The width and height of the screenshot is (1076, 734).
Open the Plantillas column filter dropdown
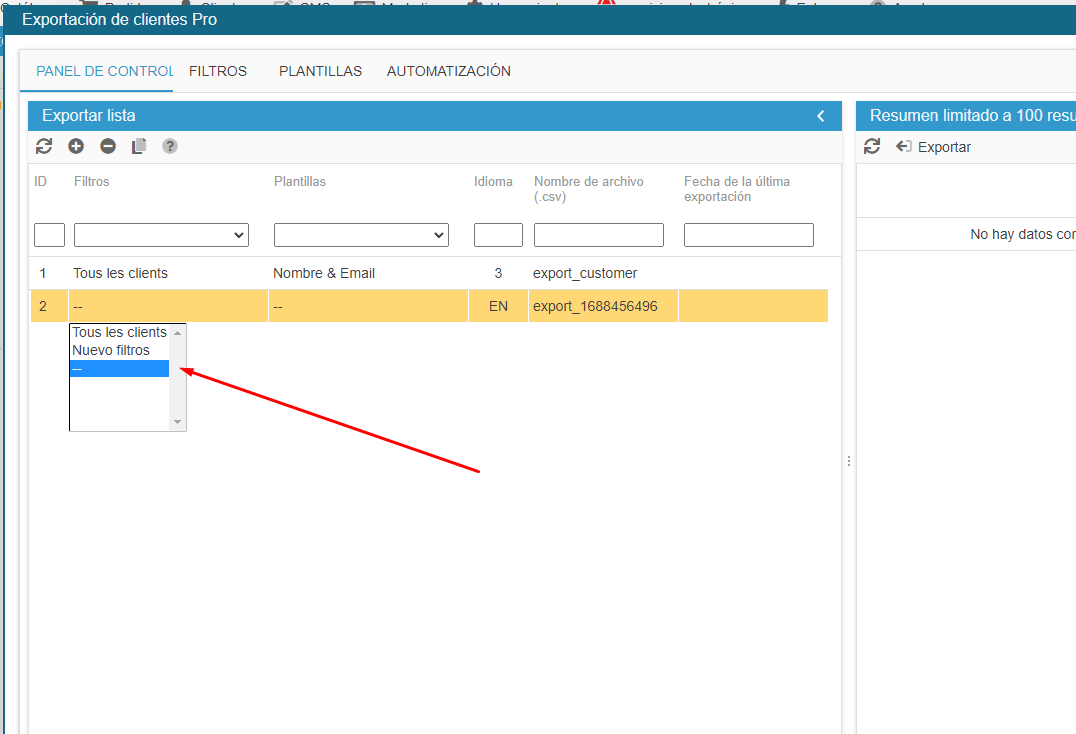[361, 235]
